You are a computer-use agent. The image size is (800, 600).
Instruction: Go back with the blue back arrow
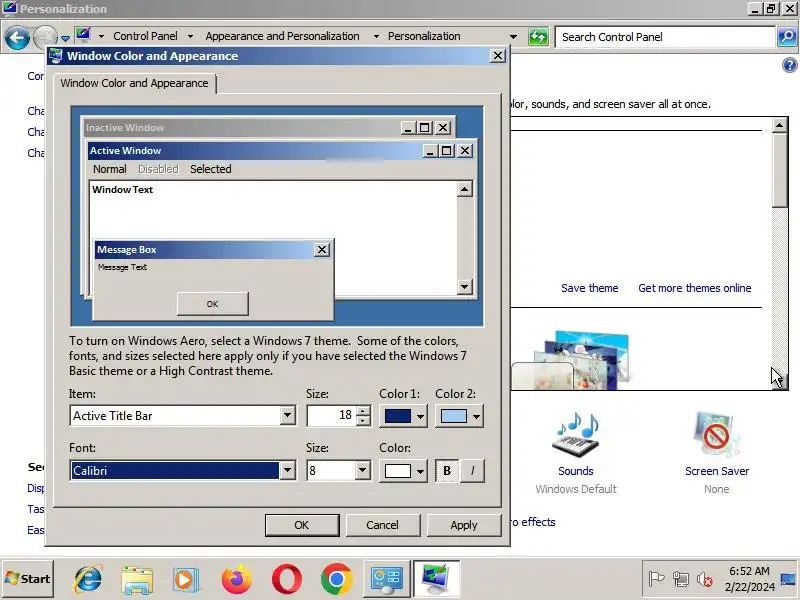click(x=17, y=37)
